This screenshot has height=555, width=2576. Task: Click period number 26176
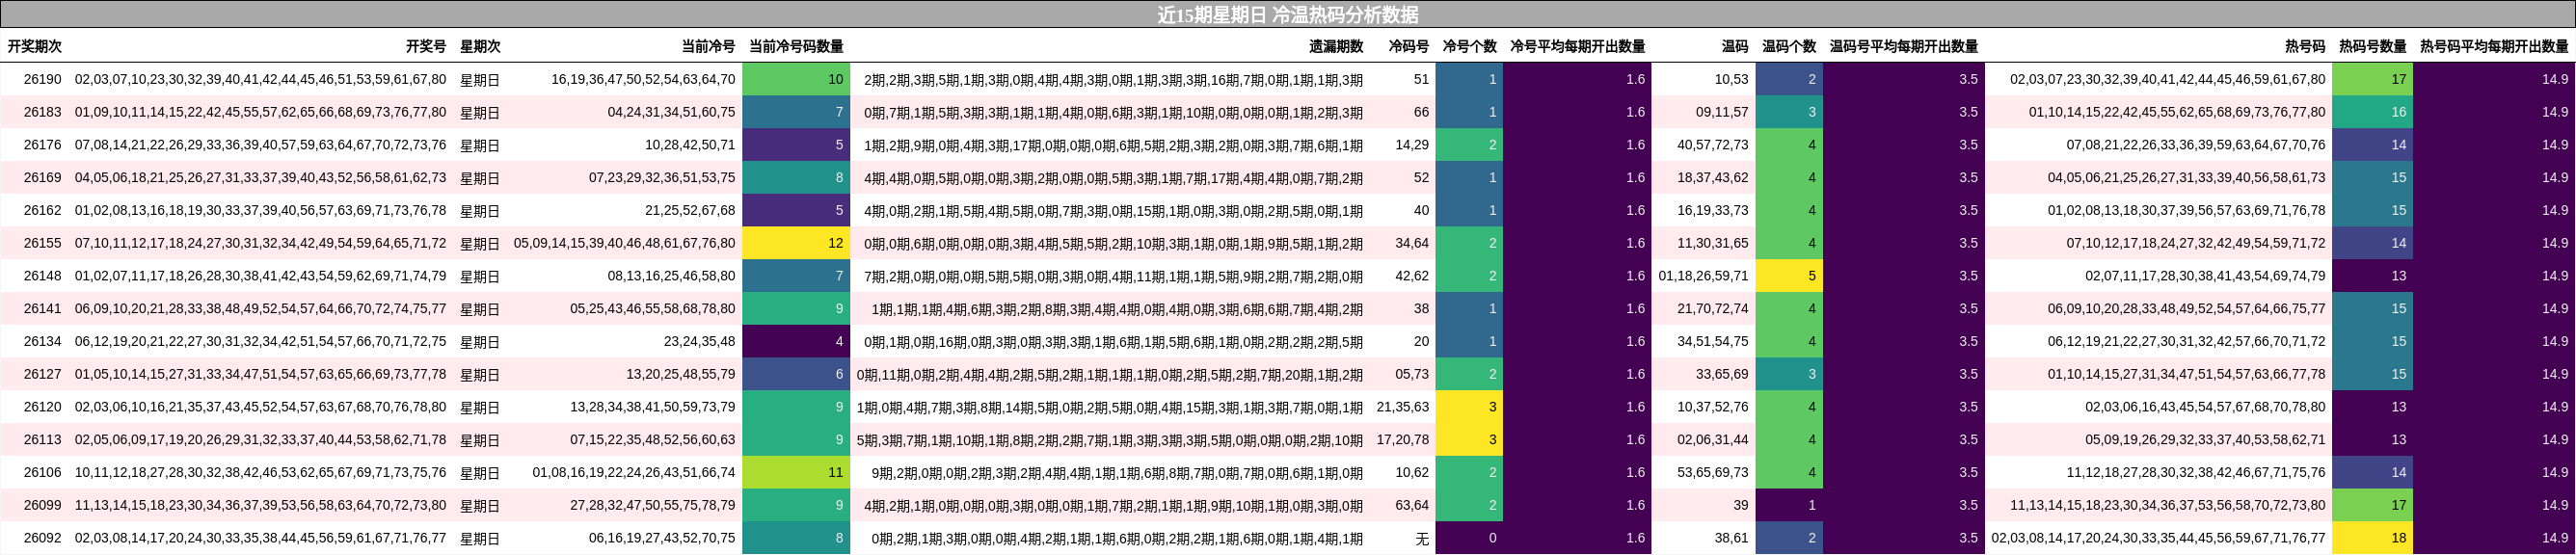pyautogui.click(x=42, y=145)
